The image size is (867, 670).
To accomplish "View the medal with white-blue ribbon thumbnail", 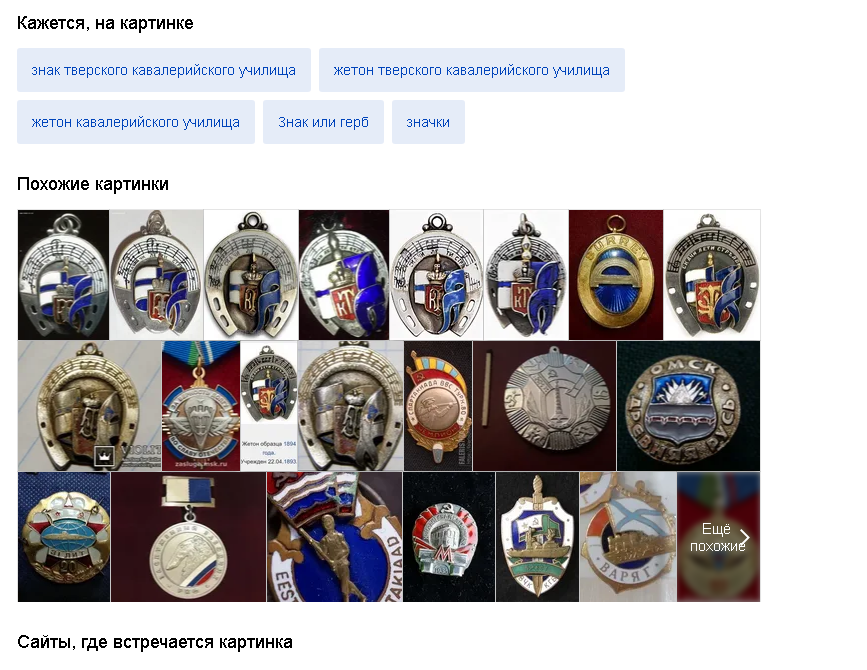I will [189, 537].
